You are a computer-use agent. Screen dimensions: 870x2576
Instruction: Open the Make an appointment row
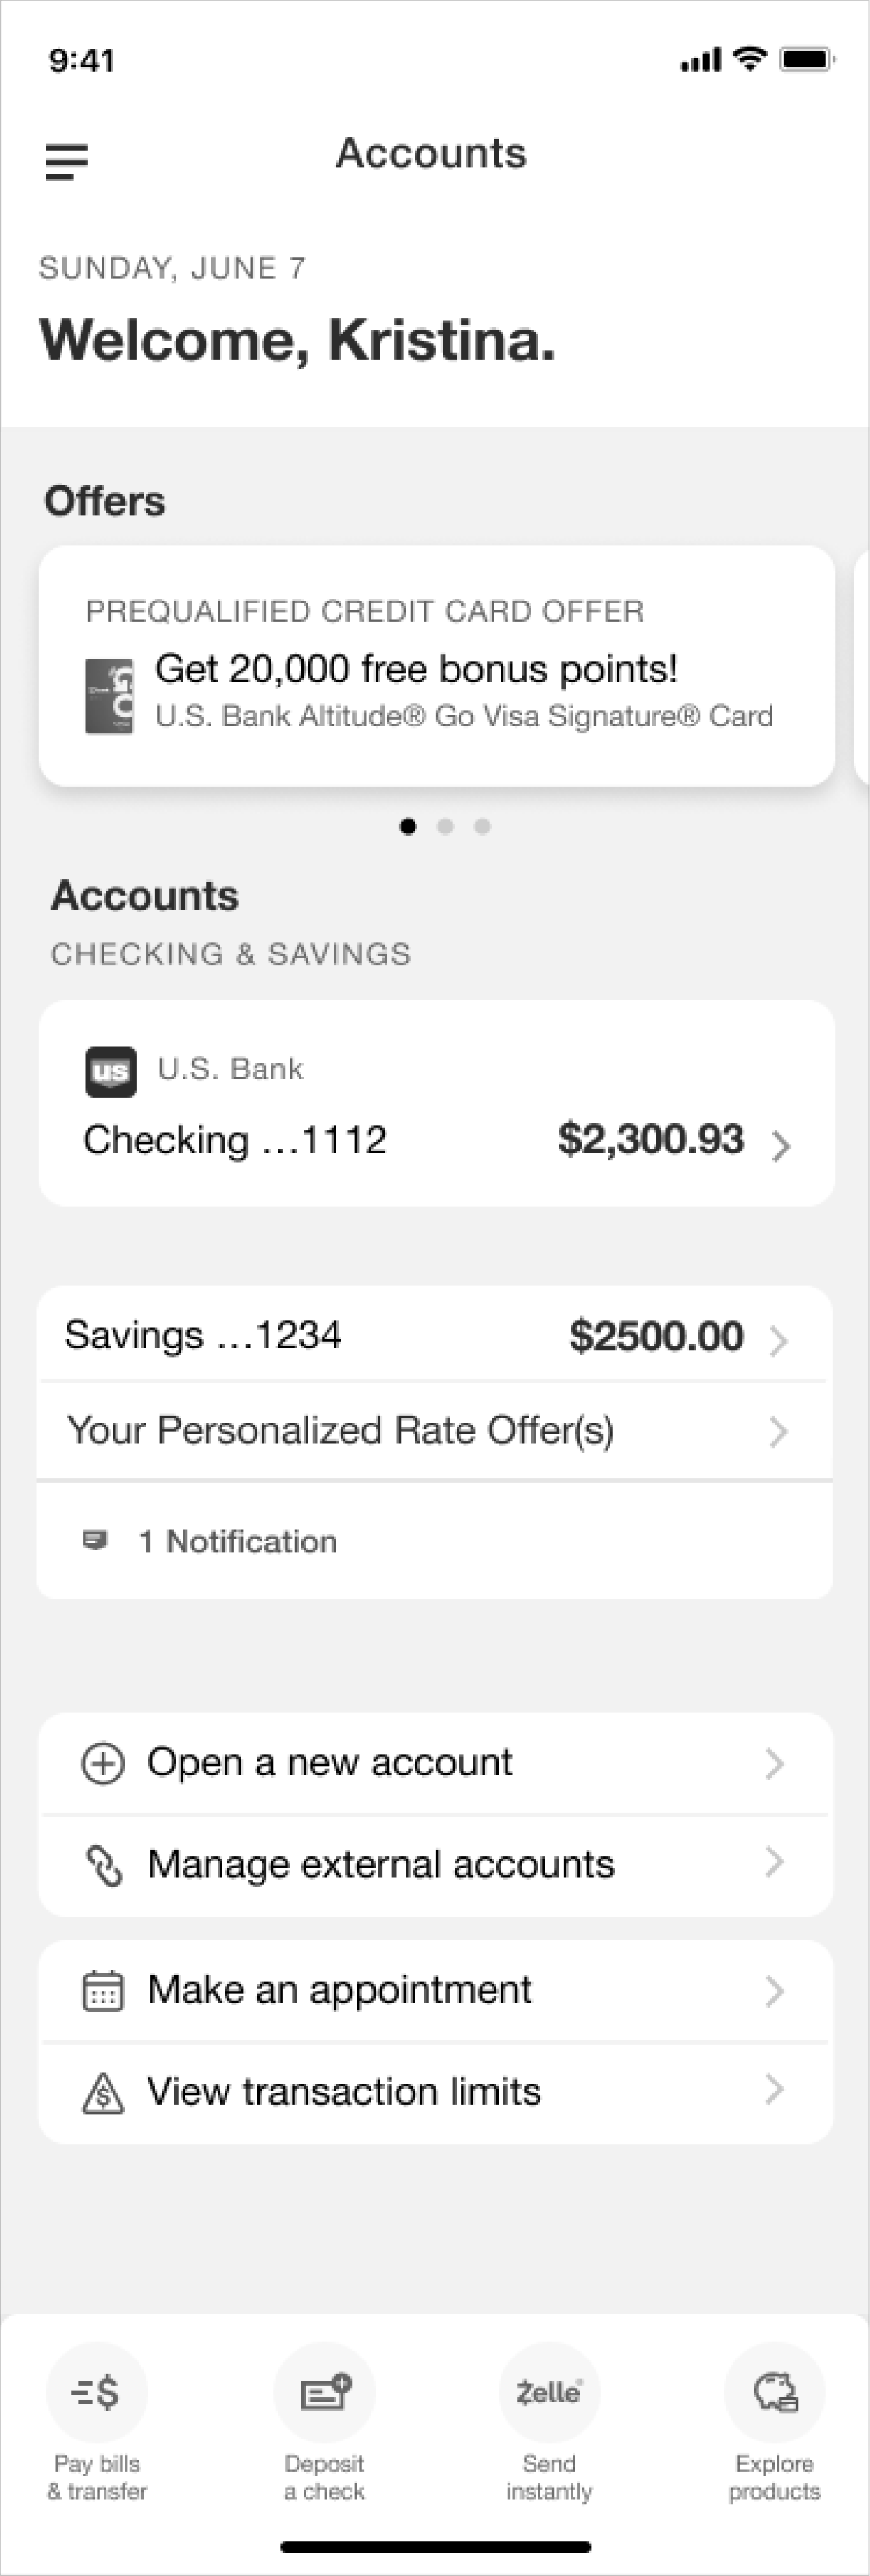pyautogui.click(x=435, y=1991)
